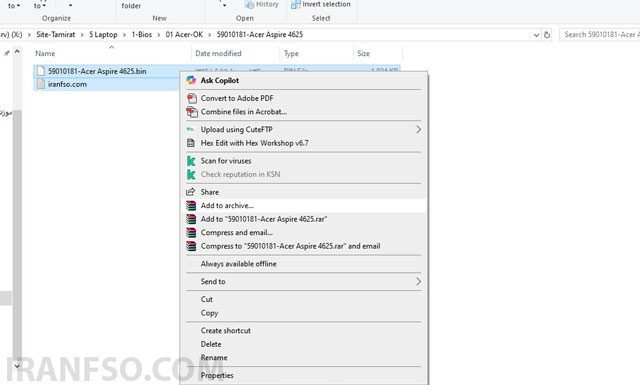
Task: Click the file icon of iranfso.com
Action: [x=40, y=84]
